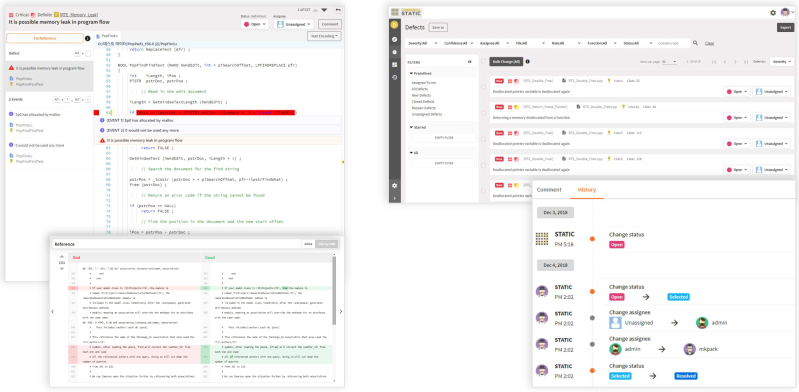This screenshot has height=392, width=799.
Task: Click warning icon on memory leak annotation
Action: (103, 140)
